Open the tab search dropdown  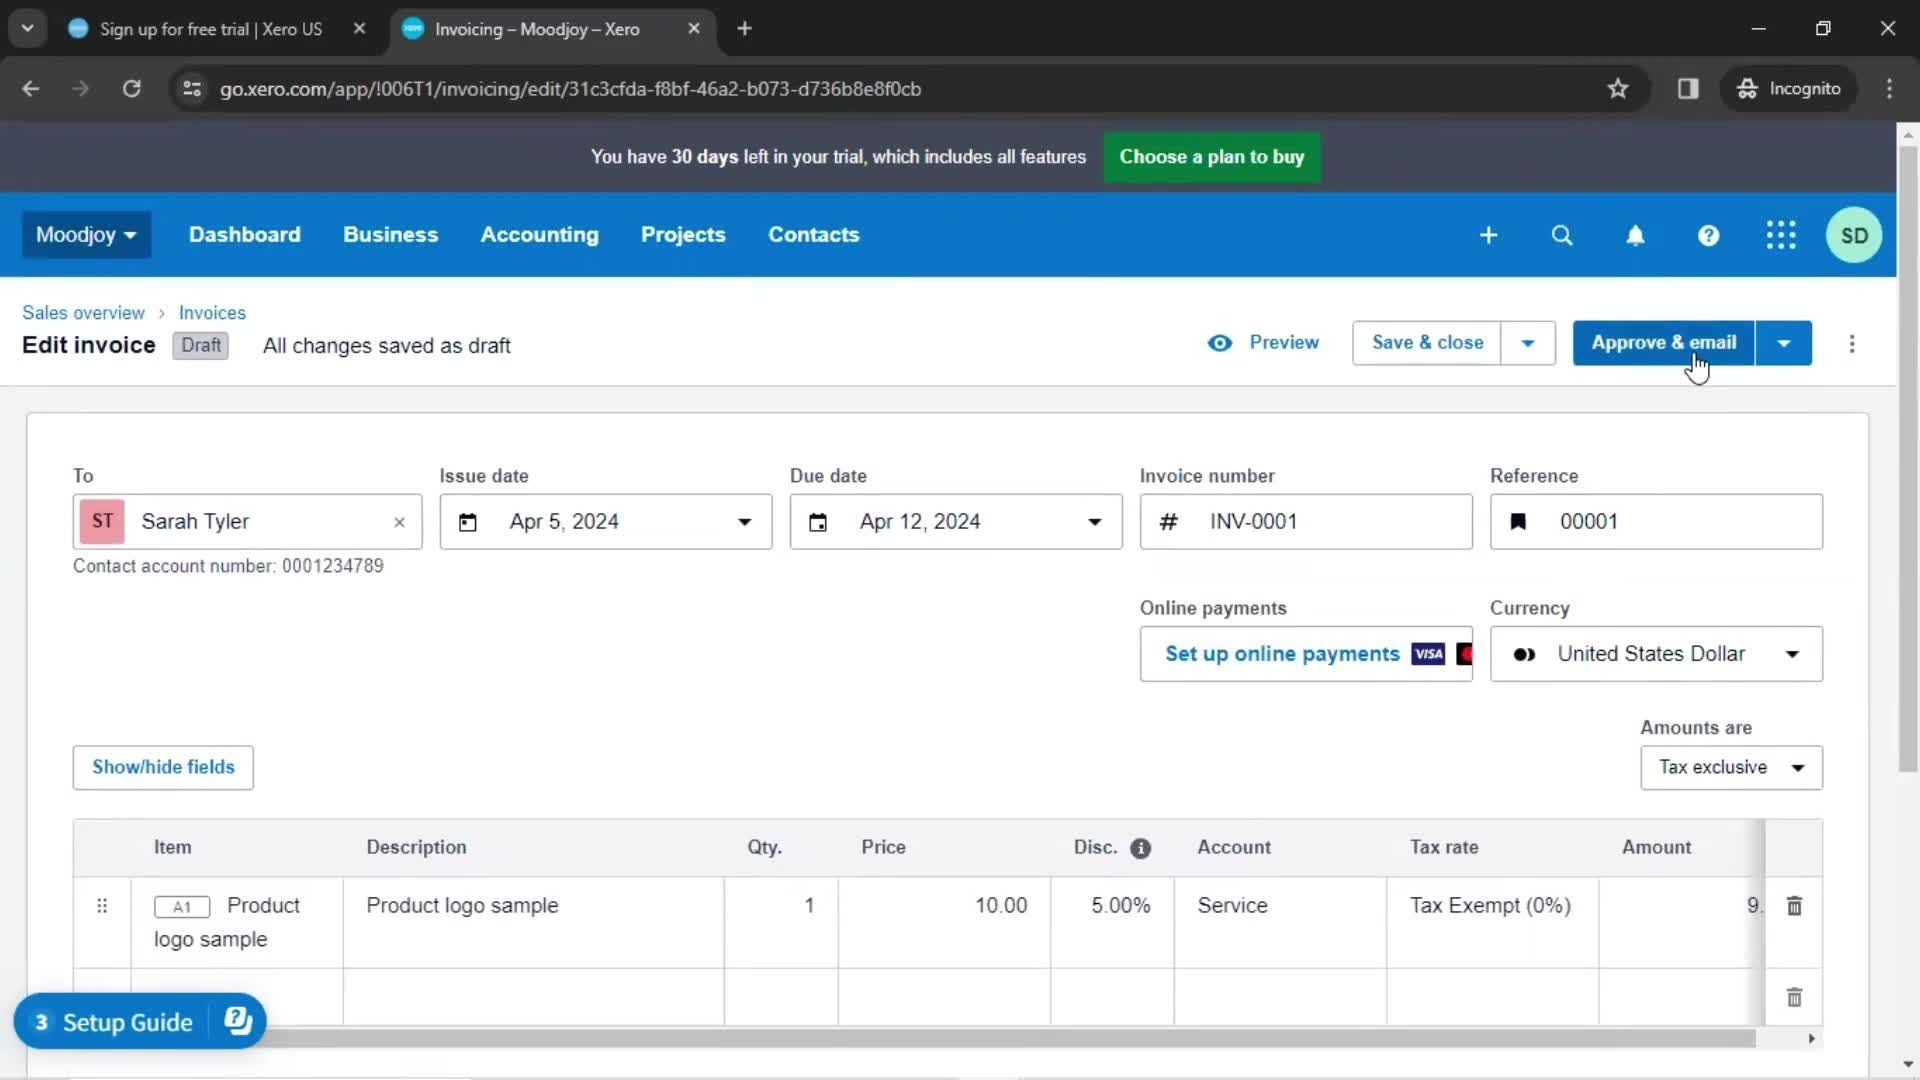27,29
